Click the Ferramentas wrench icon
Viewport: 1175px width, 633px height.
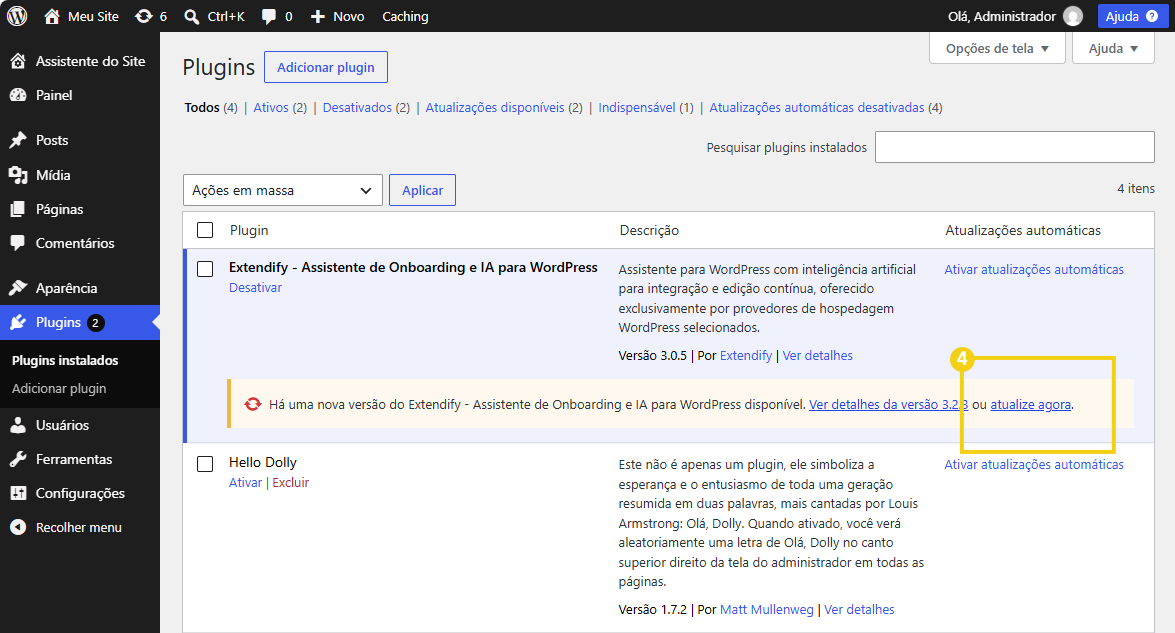point(18,459)
